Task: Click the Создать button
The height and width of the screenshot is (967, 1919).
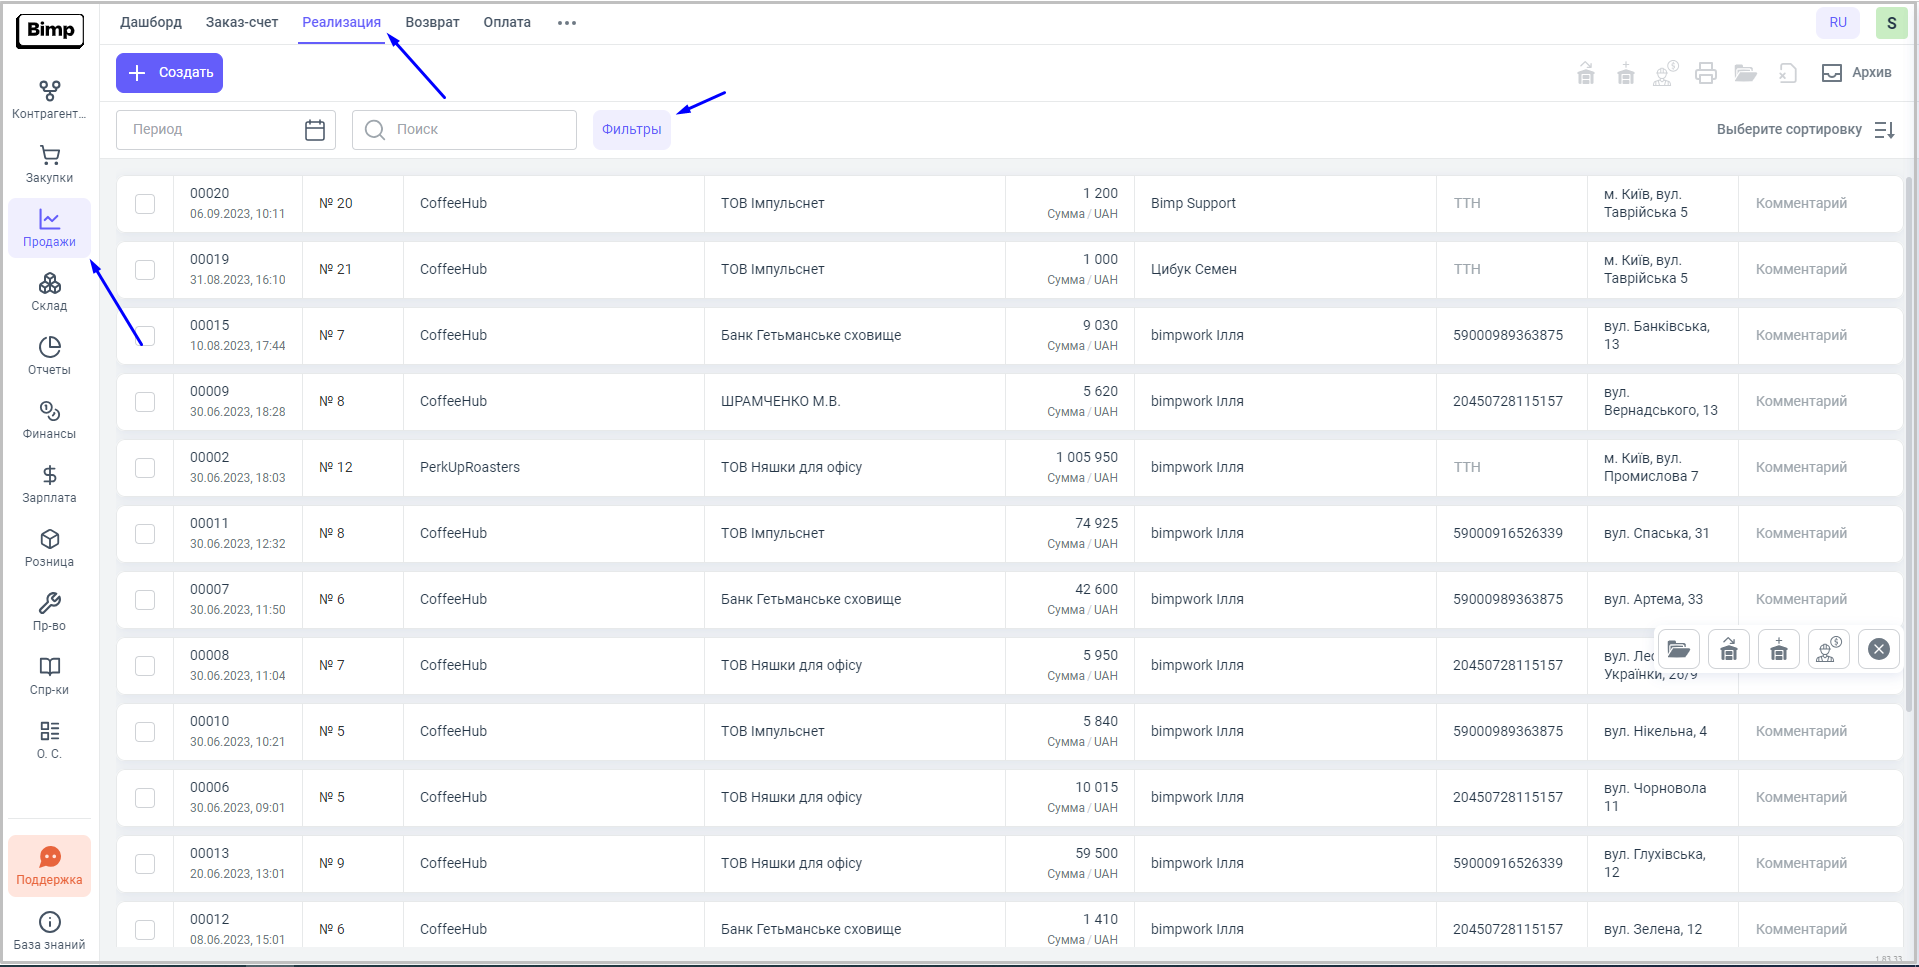Action: (169, 73)
